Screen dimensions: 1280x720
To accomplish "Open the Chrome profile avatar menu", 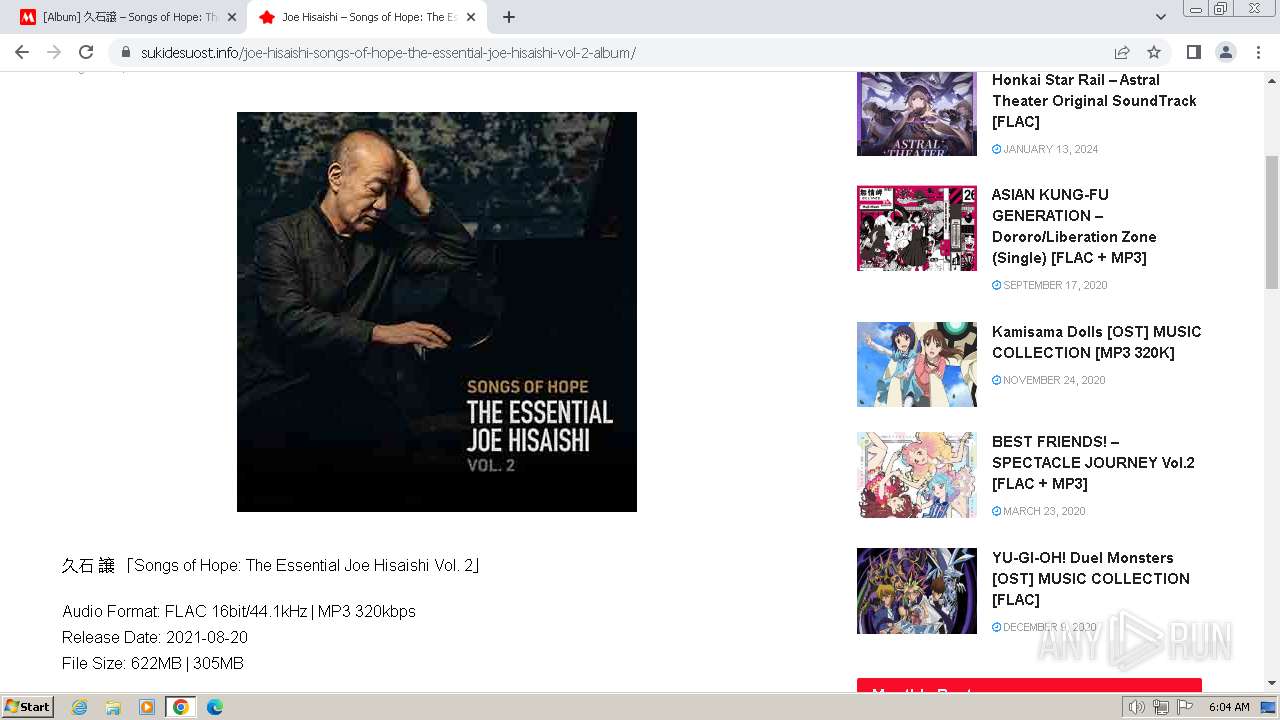I will [x=1225, y=52].
